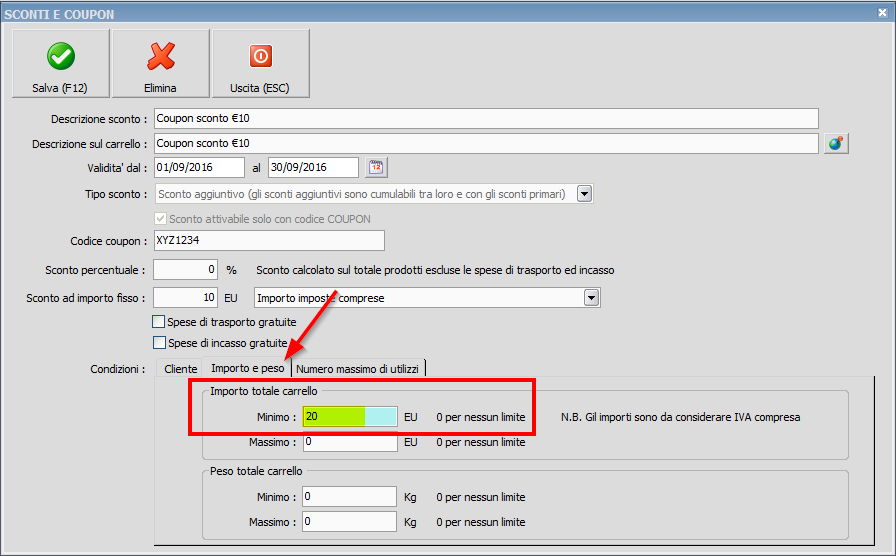This screenshot has height=556, width=896.
Task: Click the Codice coupon text field
Action: coord(268,241)
